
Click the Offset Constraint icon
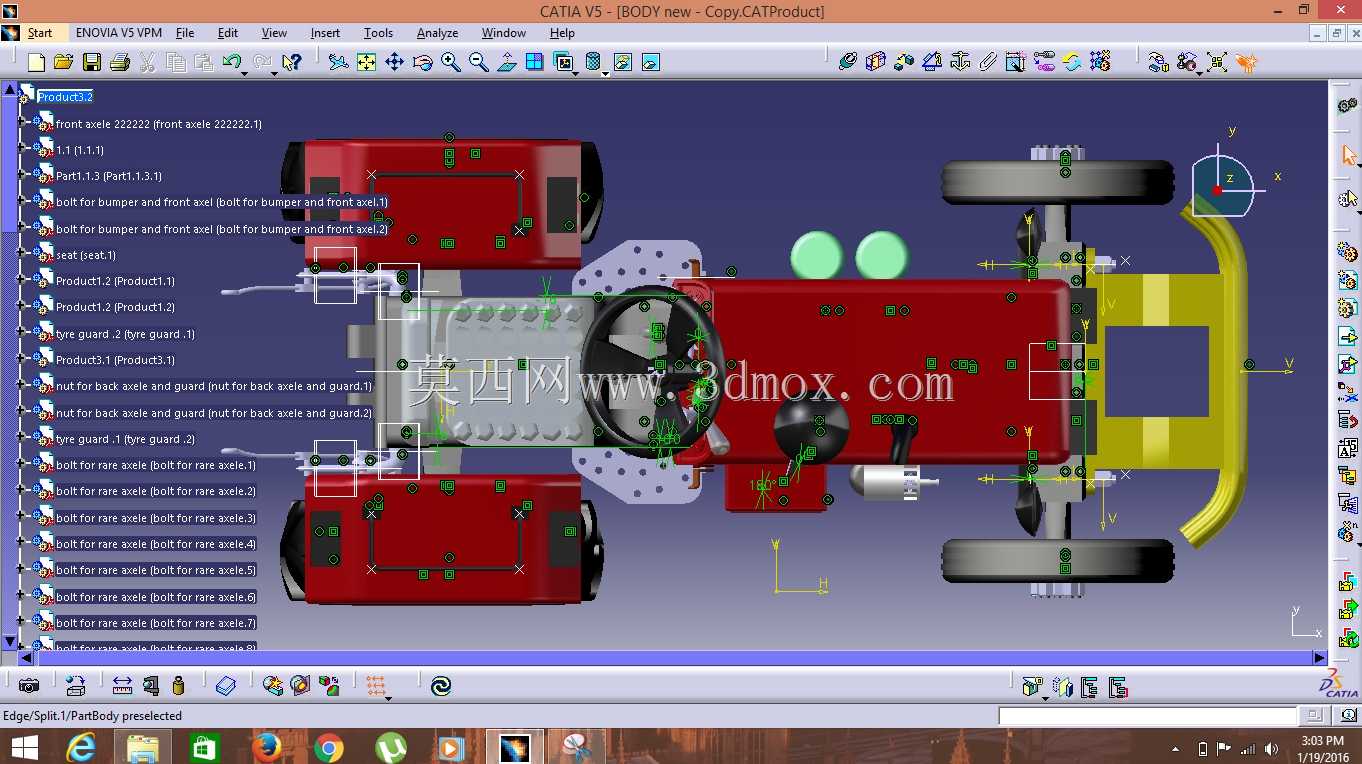click(904, 62)
